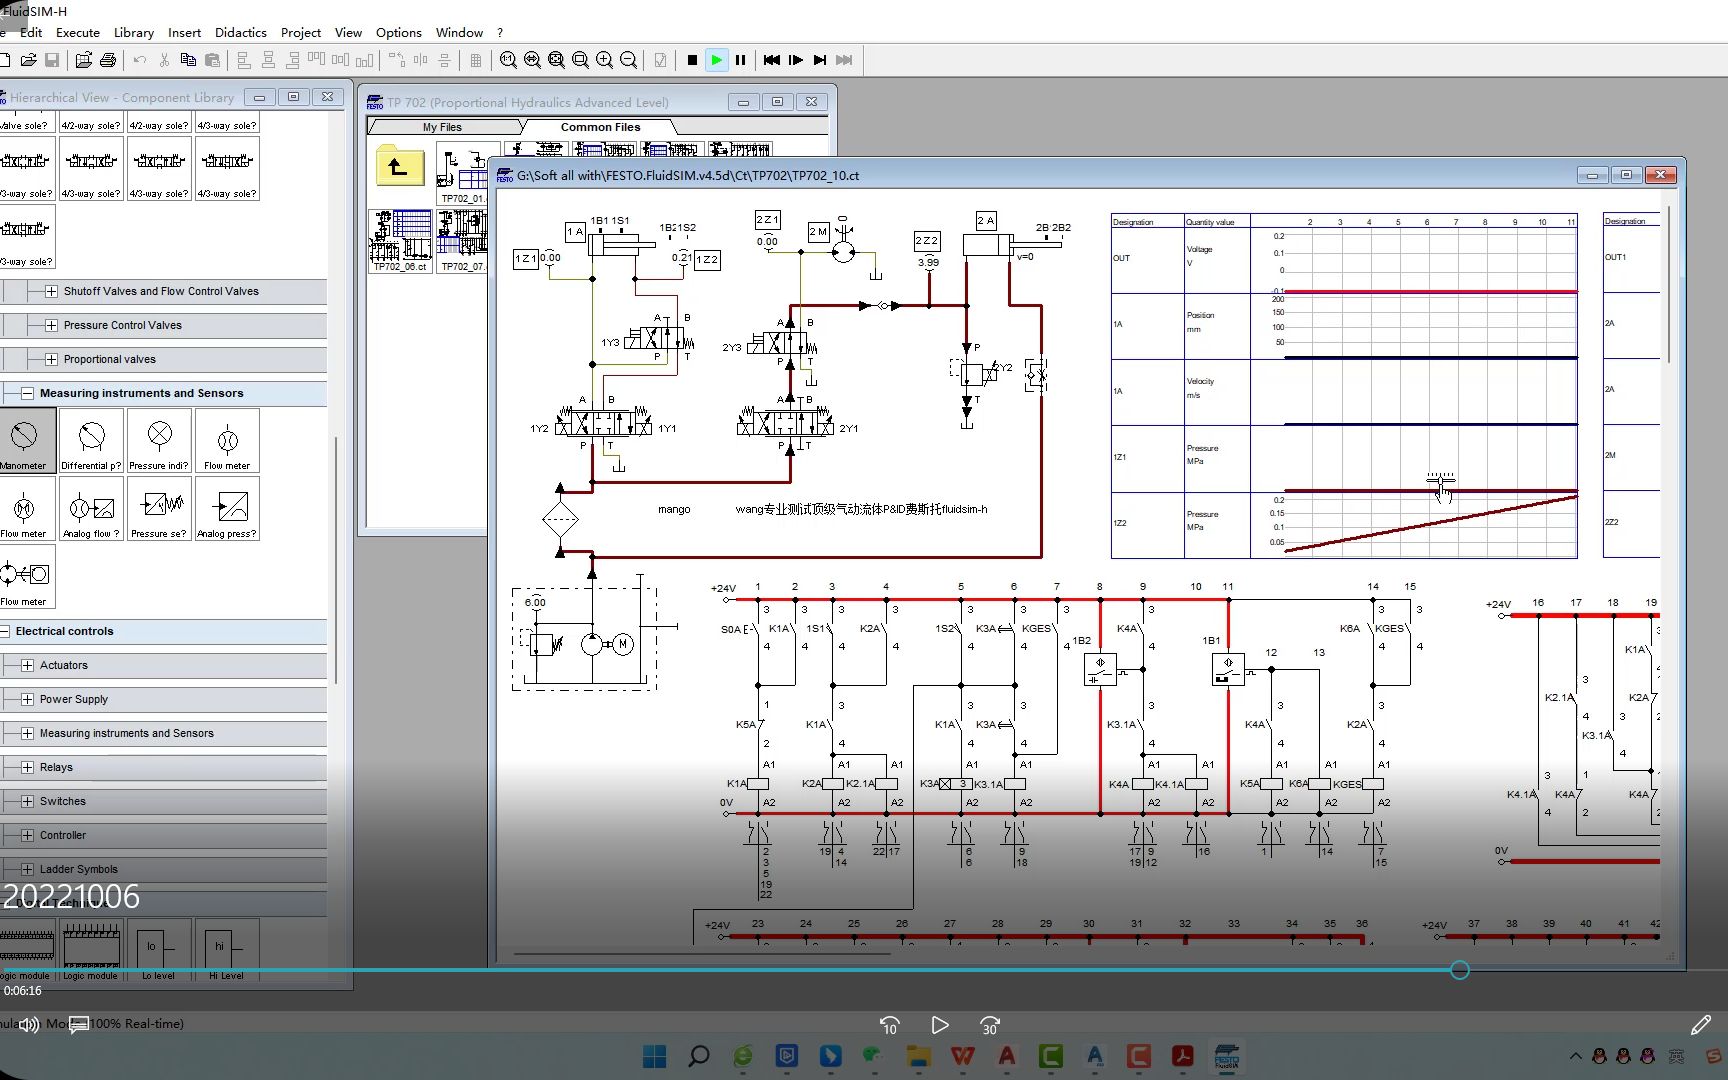The image size is (1728, 1080).
Task: Start the simulation with green play
Action: coord(717,60)
